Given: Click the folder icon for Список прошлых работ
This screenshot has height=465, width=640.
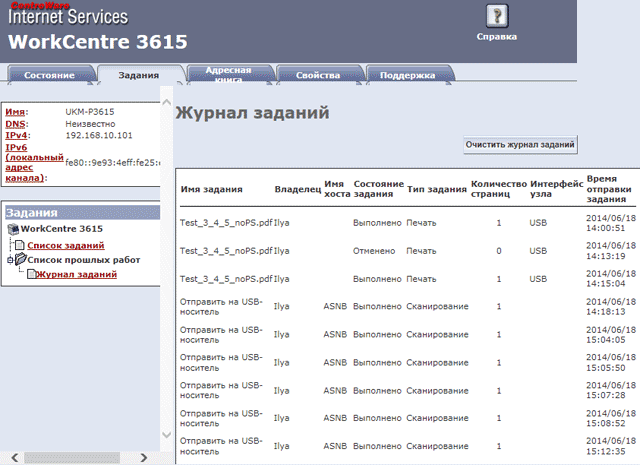Looking at the screenshot, I should (20, 260).
